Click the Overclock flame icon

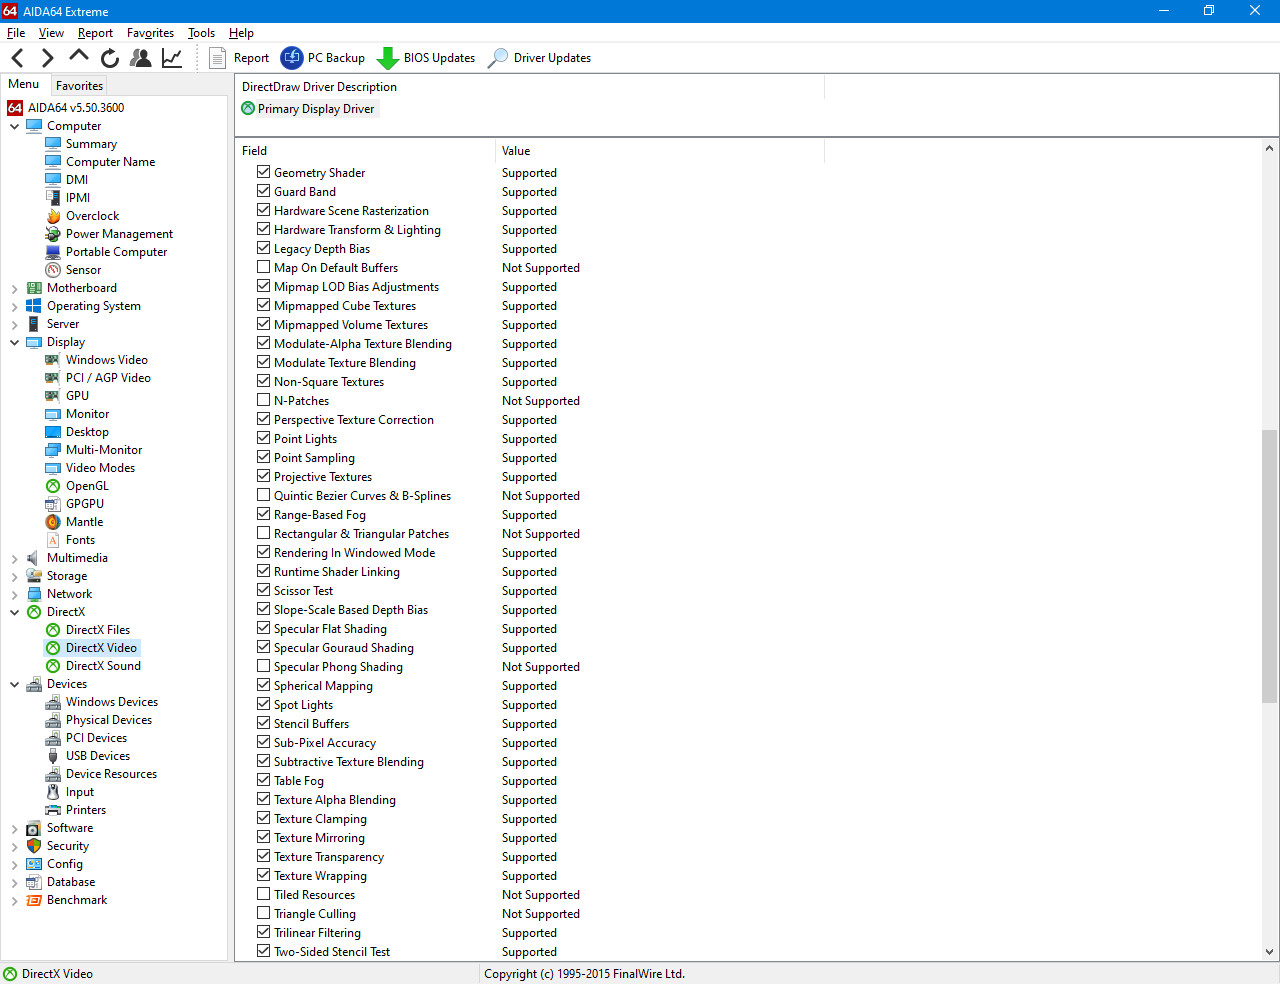pyautogui.click(x=53, y=216)
